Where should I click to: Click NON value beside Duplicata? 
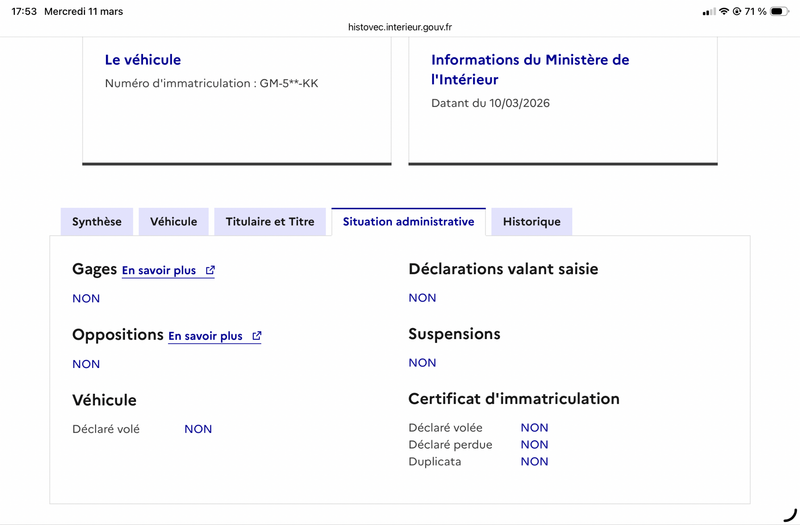pyautogui.click(x=534, y=461)
